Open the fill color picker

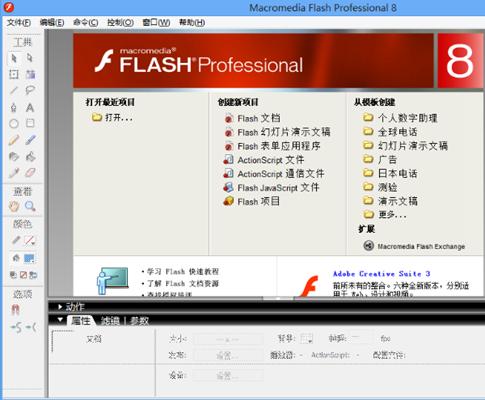(29, 258)
